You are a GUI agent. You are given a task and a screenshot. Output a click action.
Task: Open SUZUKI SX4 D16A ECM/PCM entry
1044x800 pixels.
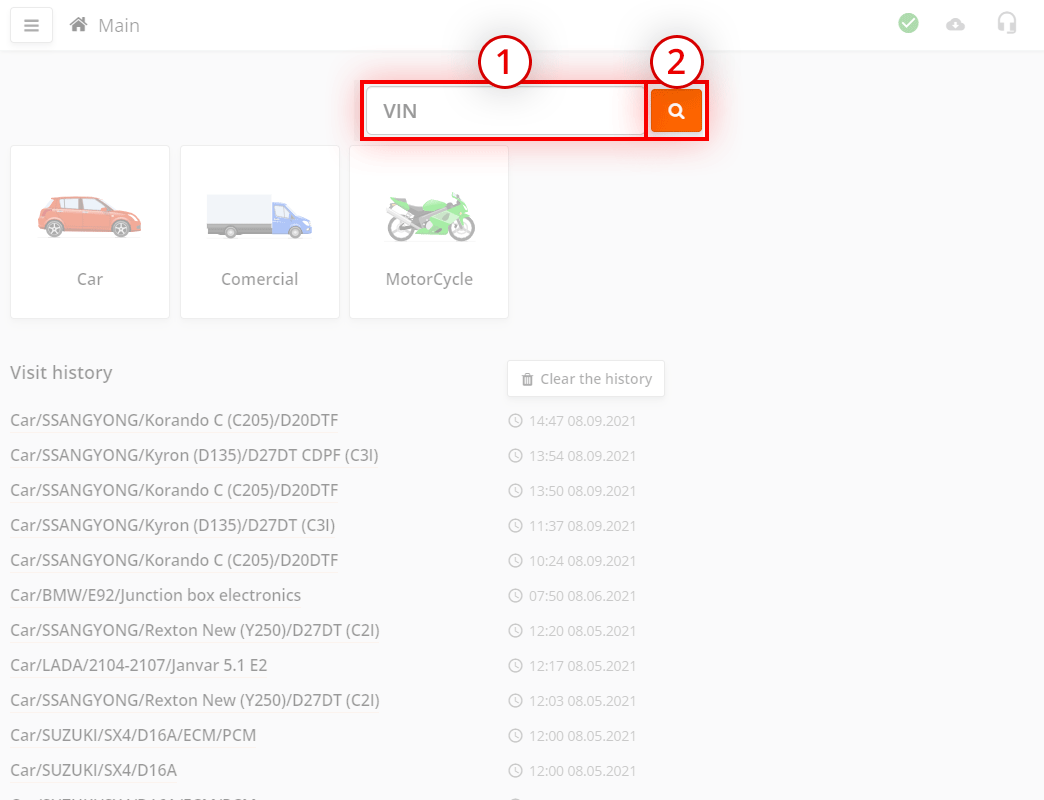[x=133, y=735]
